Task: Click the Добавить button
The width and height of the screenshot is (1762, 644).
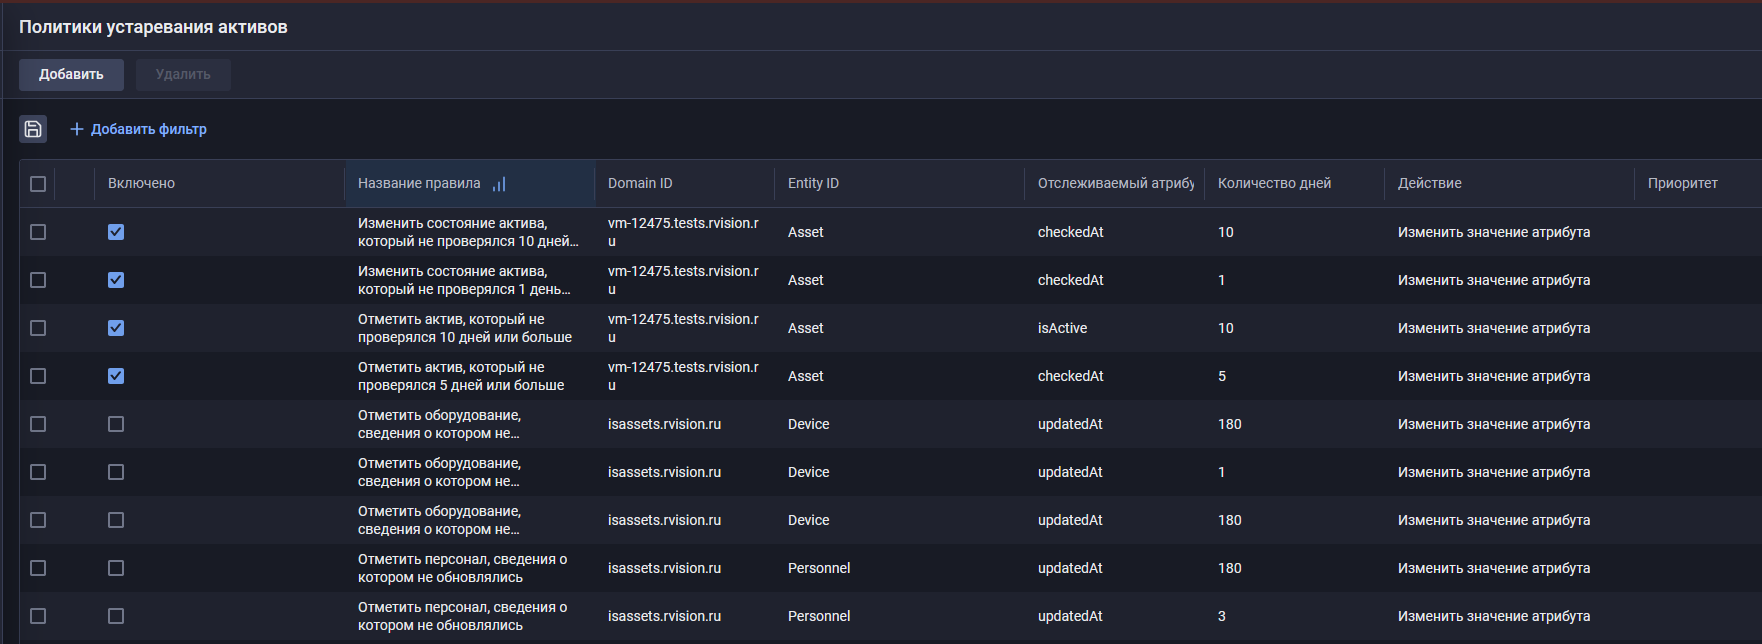Action: tap(71, 75)
